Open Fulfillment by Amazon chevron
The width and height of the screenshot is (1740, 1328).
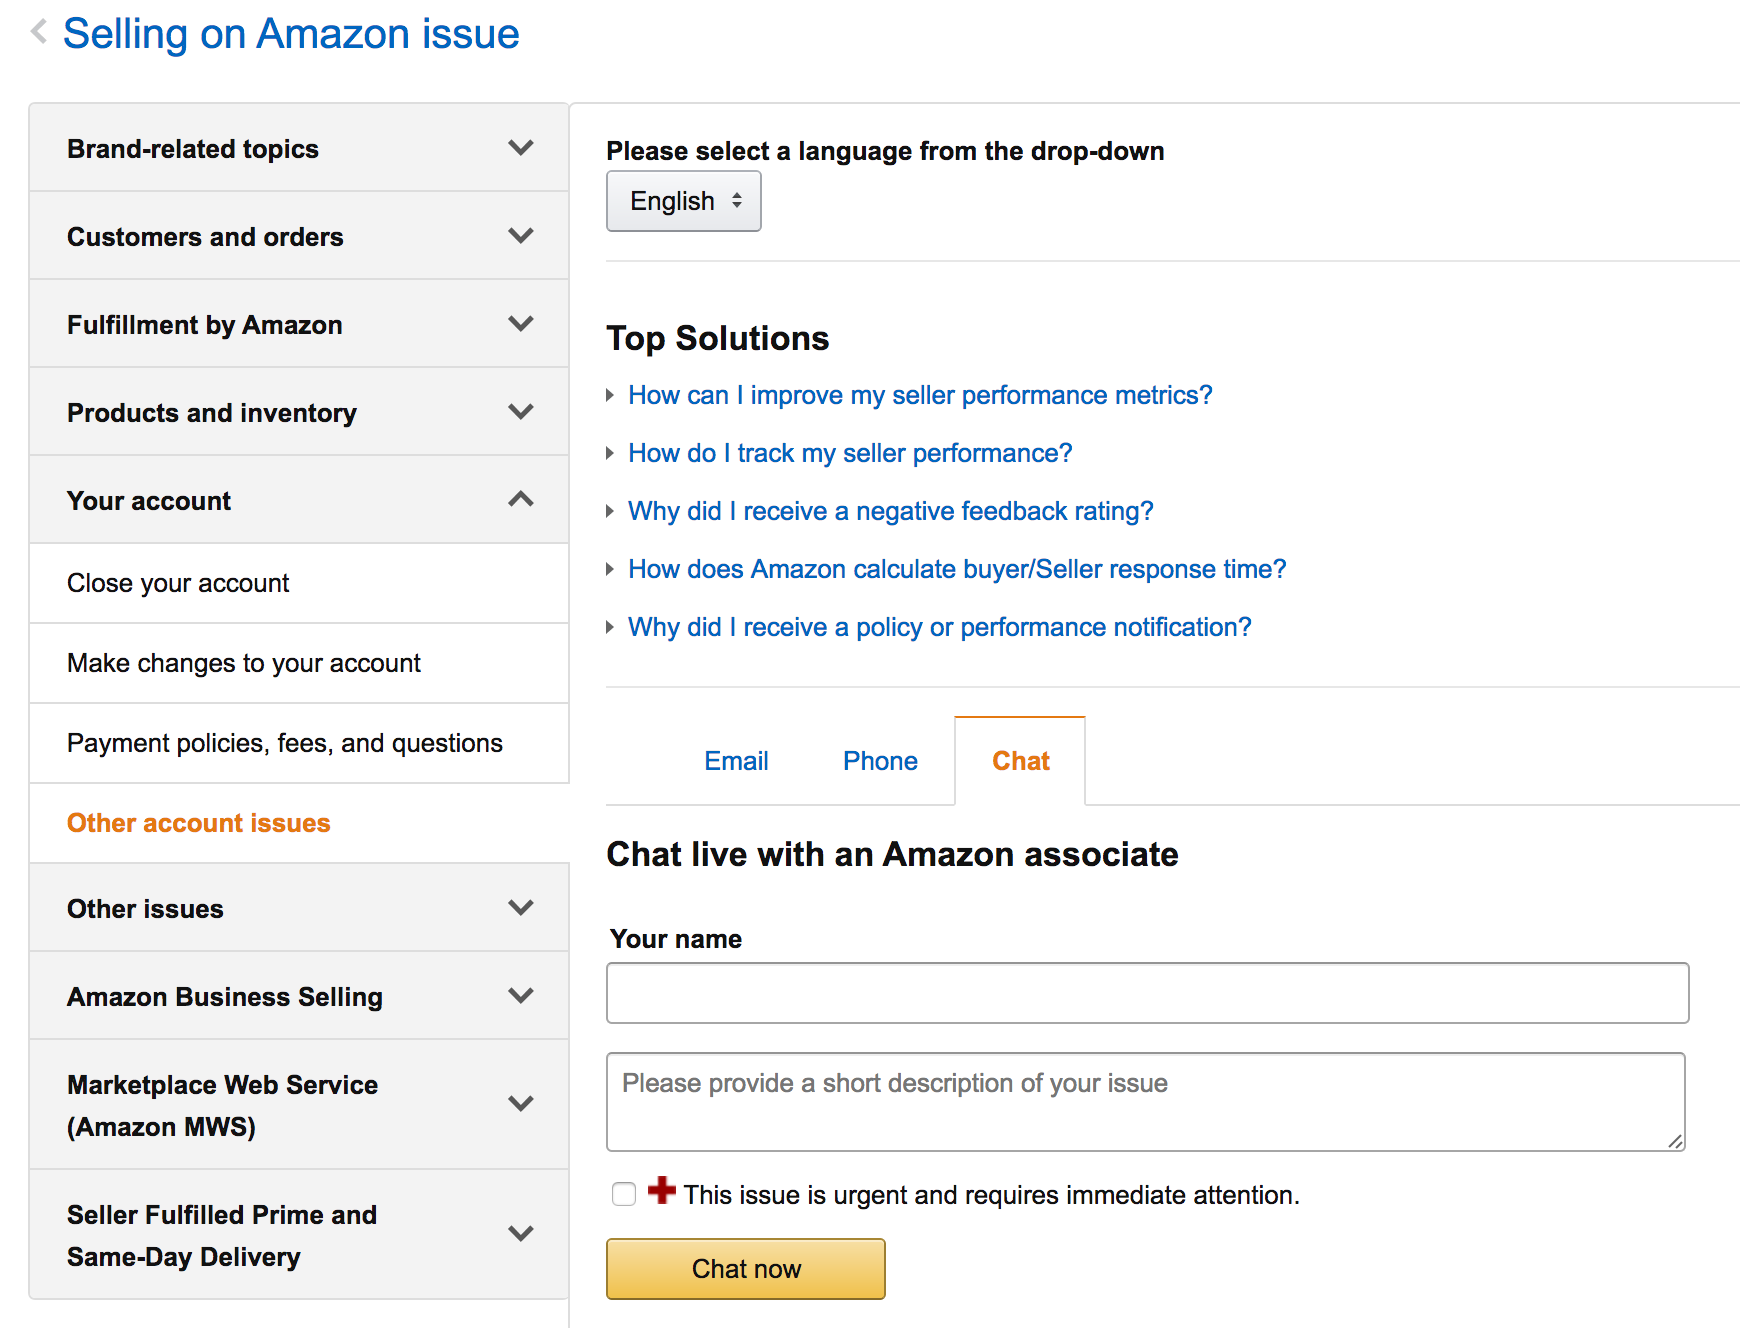pyautogui.click(x=521, y=324)
